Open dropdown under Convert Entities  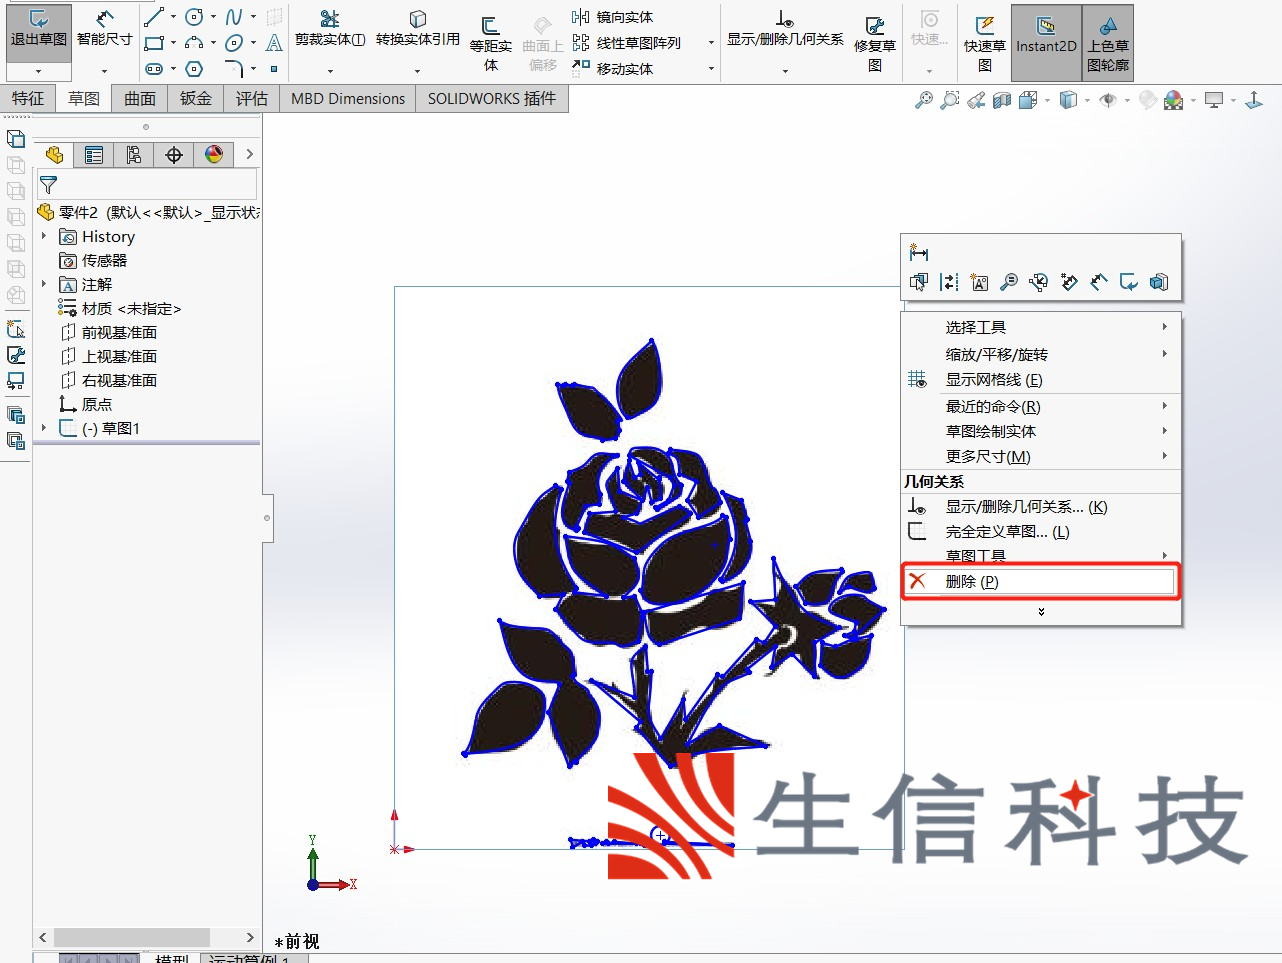point(417,71)
